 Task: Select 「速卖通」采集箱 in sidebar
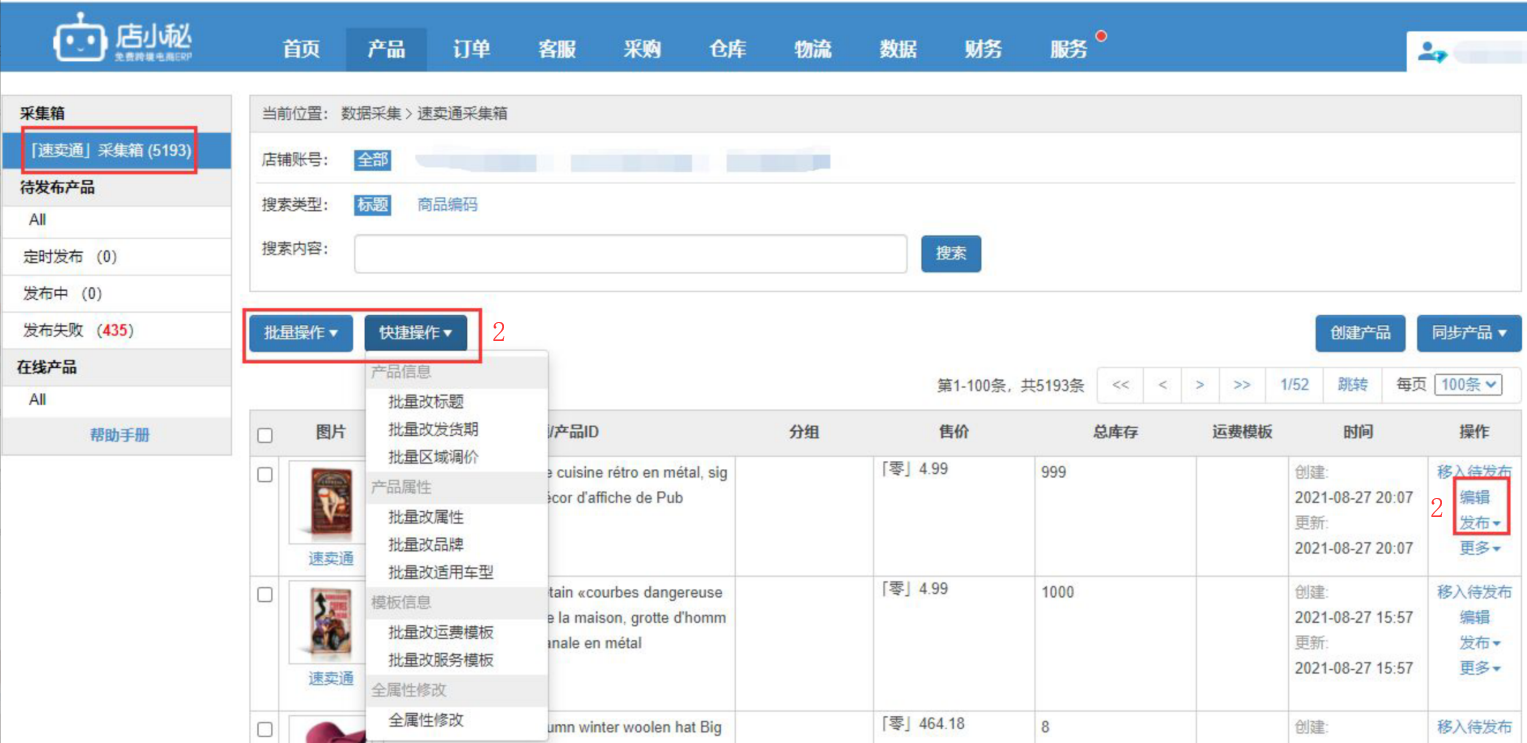pyautogui.click(x=116, y=151)
